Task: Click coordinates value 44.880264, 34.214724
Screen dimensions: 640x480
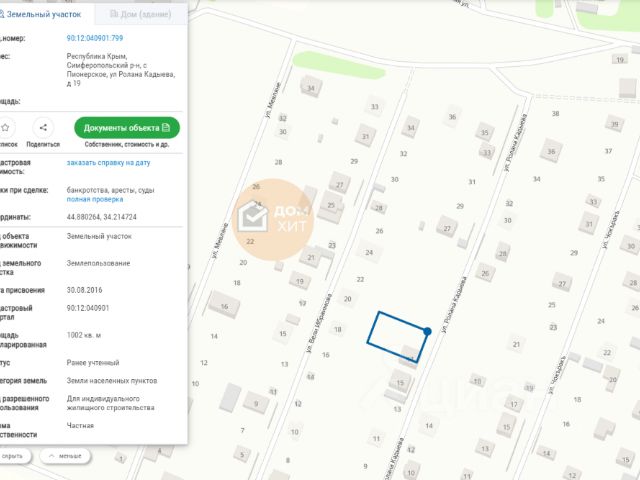Action: point(102,217)
